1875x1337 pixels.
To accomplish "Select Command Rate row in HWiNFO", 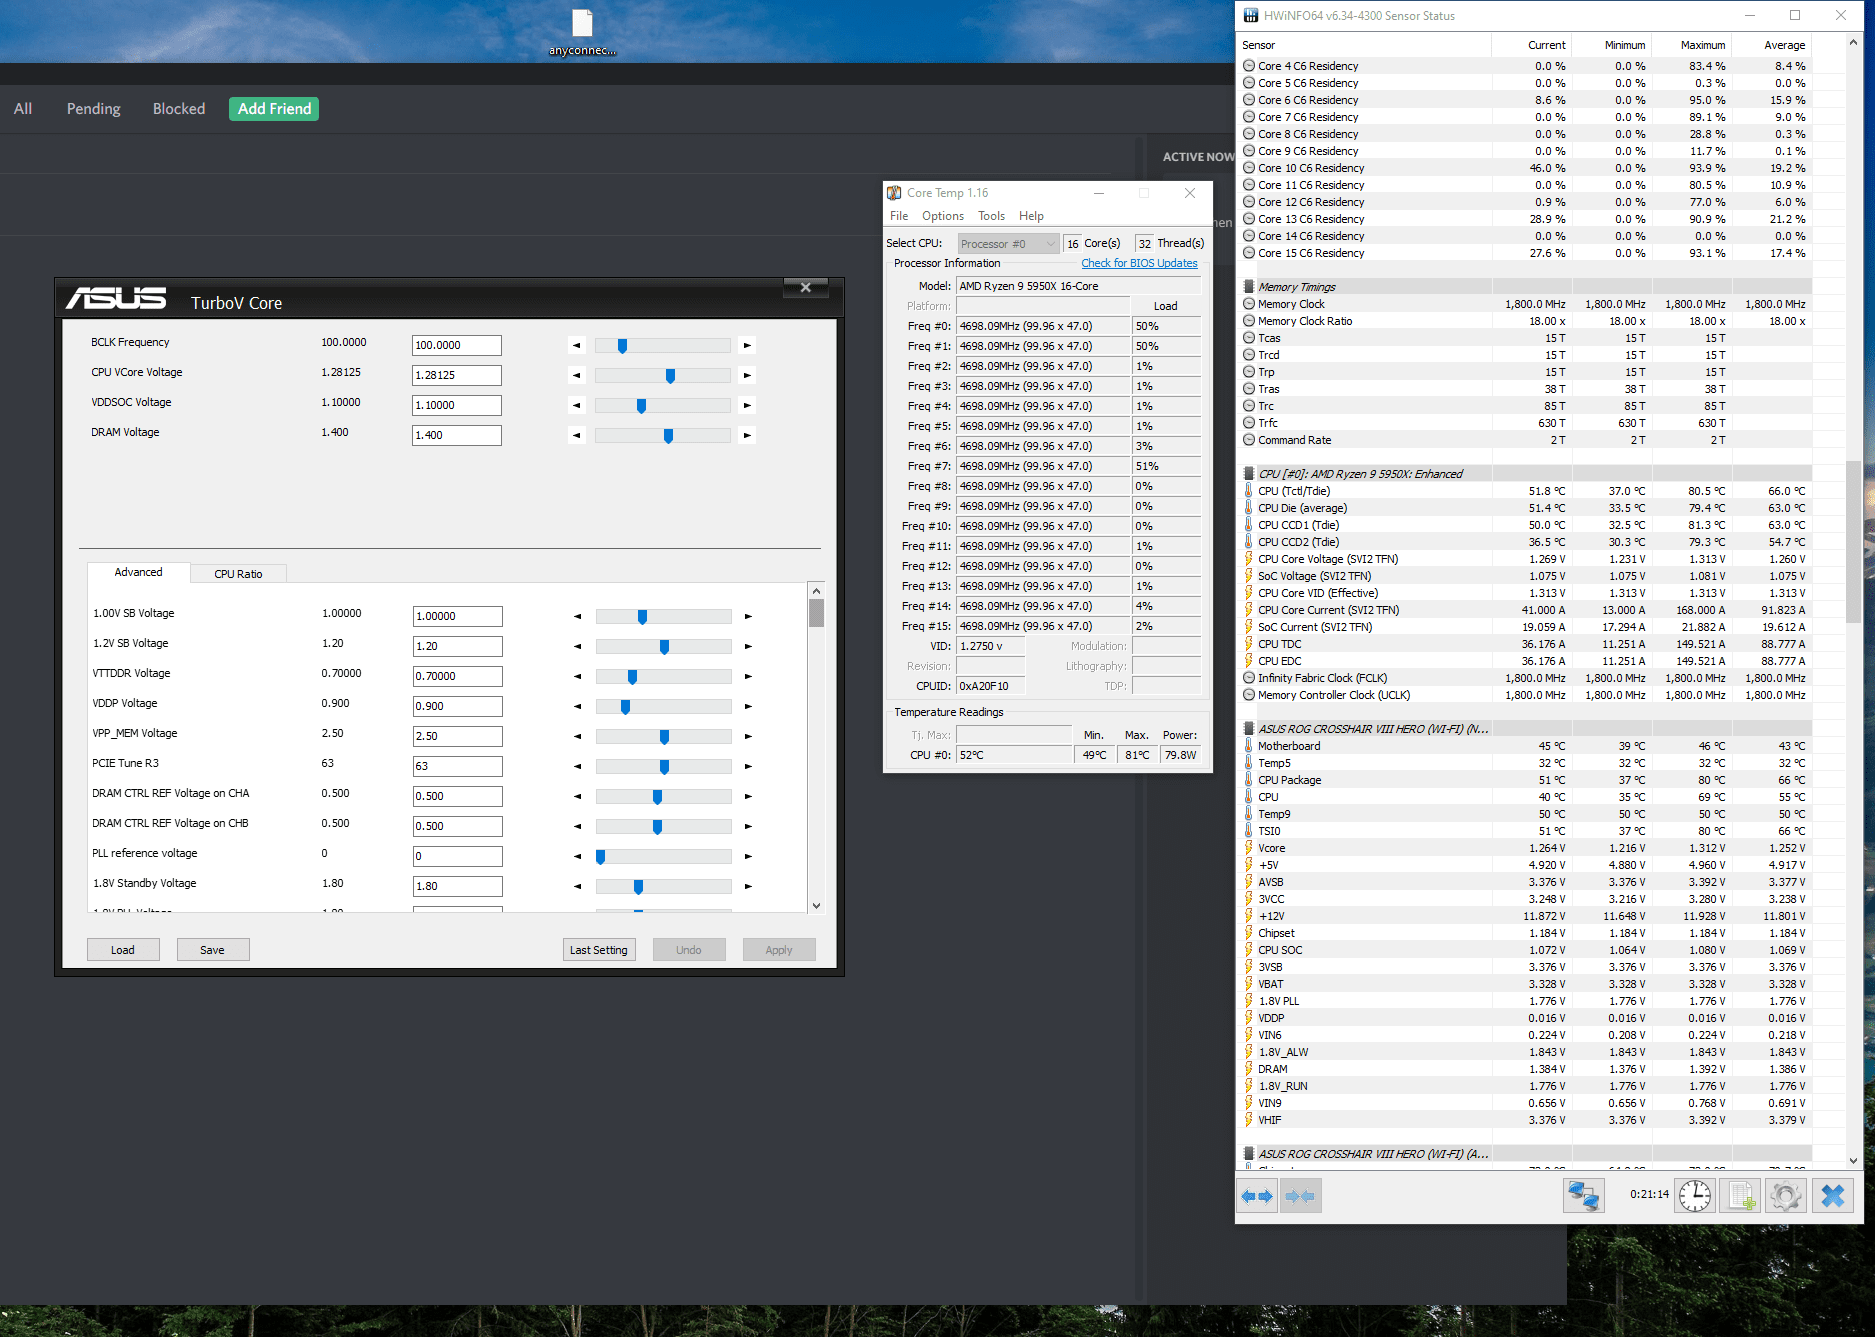I will click(1526, 440).
